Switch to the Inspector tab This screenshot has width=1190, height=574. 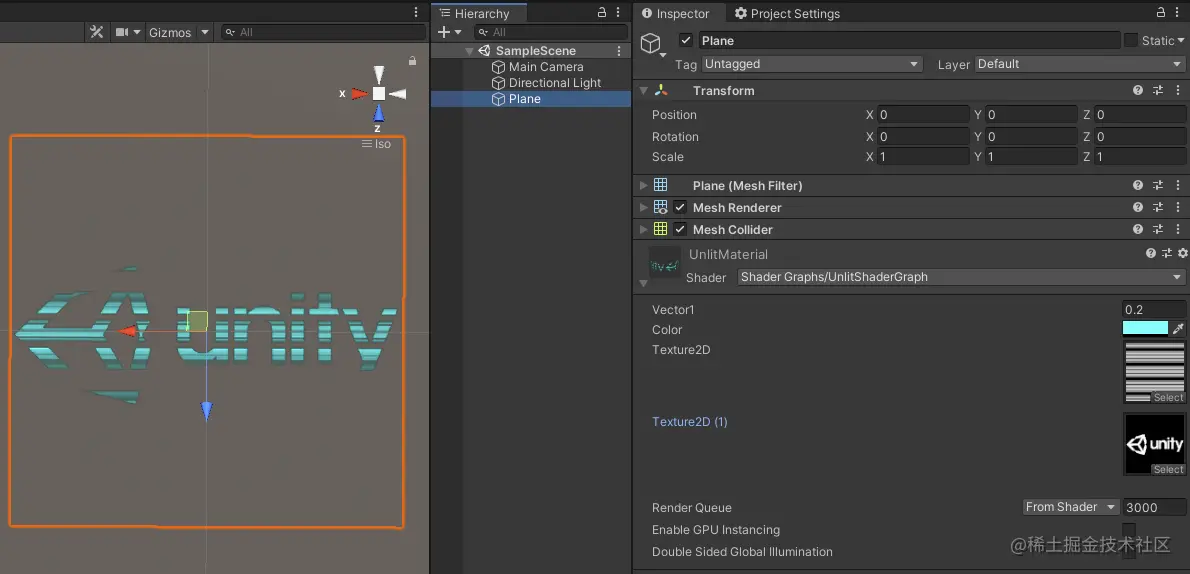pyautogui.click(x=675, y=13)
